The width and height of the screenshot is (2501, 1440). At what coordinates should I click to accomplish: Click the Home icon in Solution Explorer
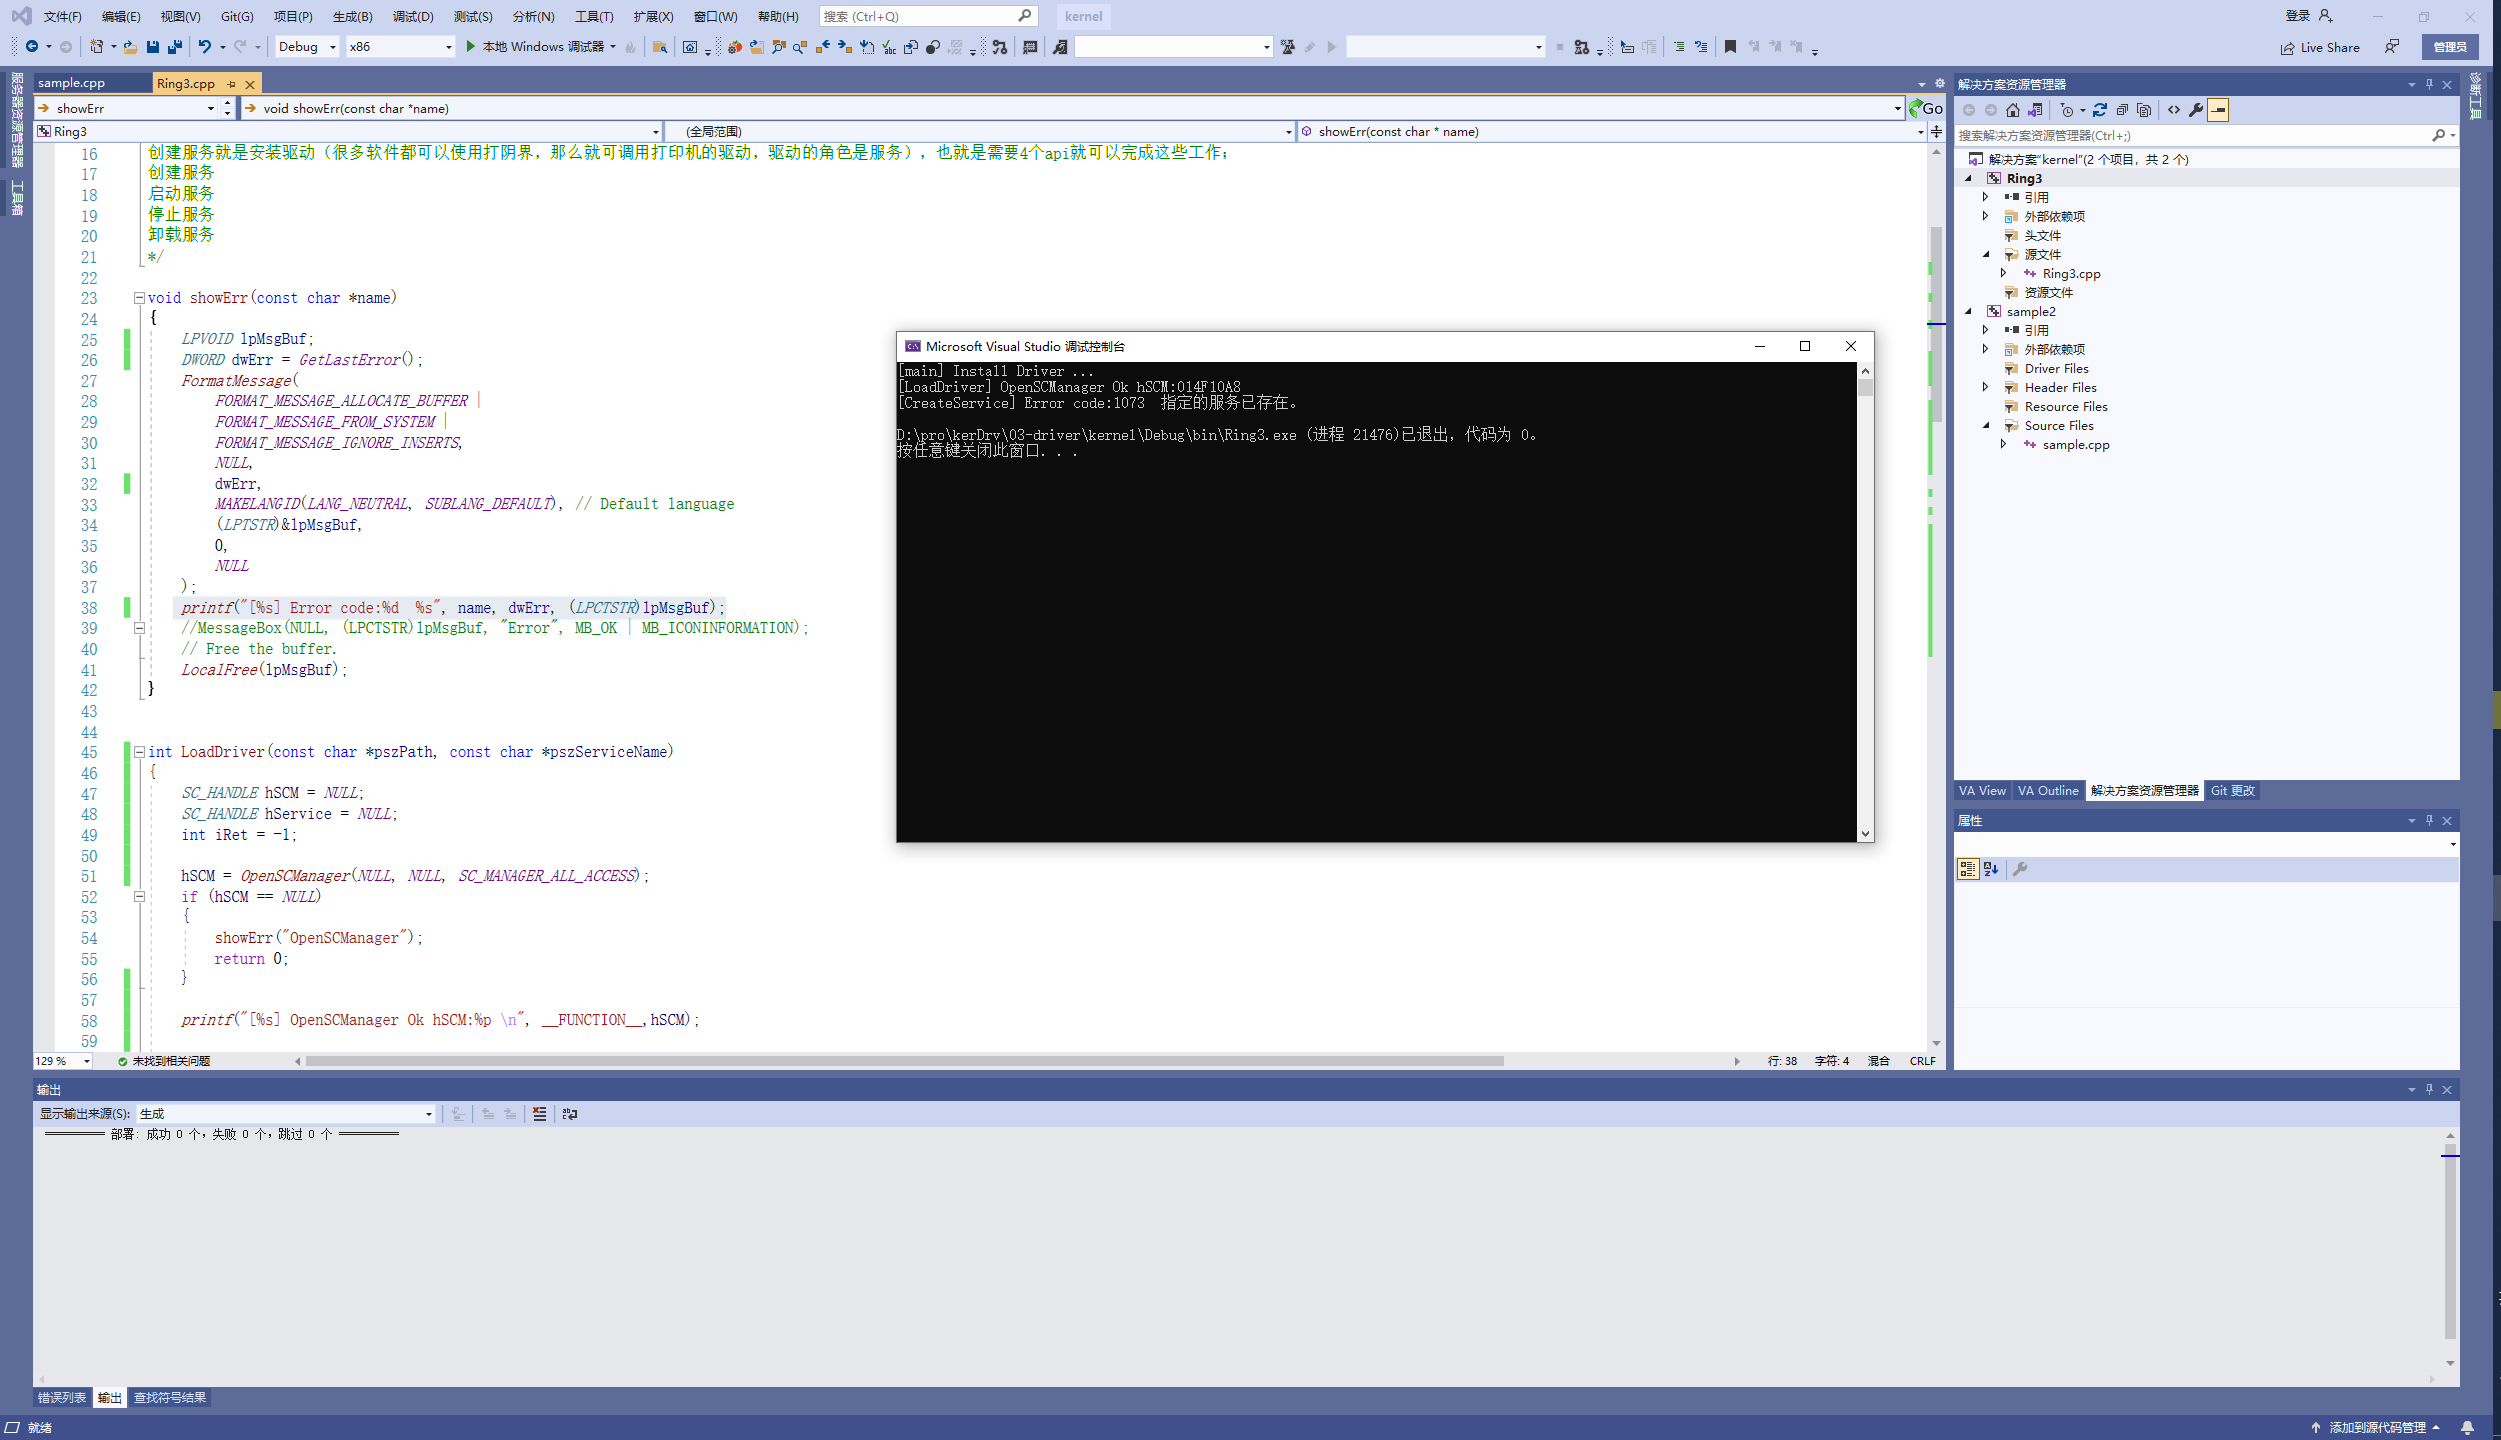[2013, 110]
